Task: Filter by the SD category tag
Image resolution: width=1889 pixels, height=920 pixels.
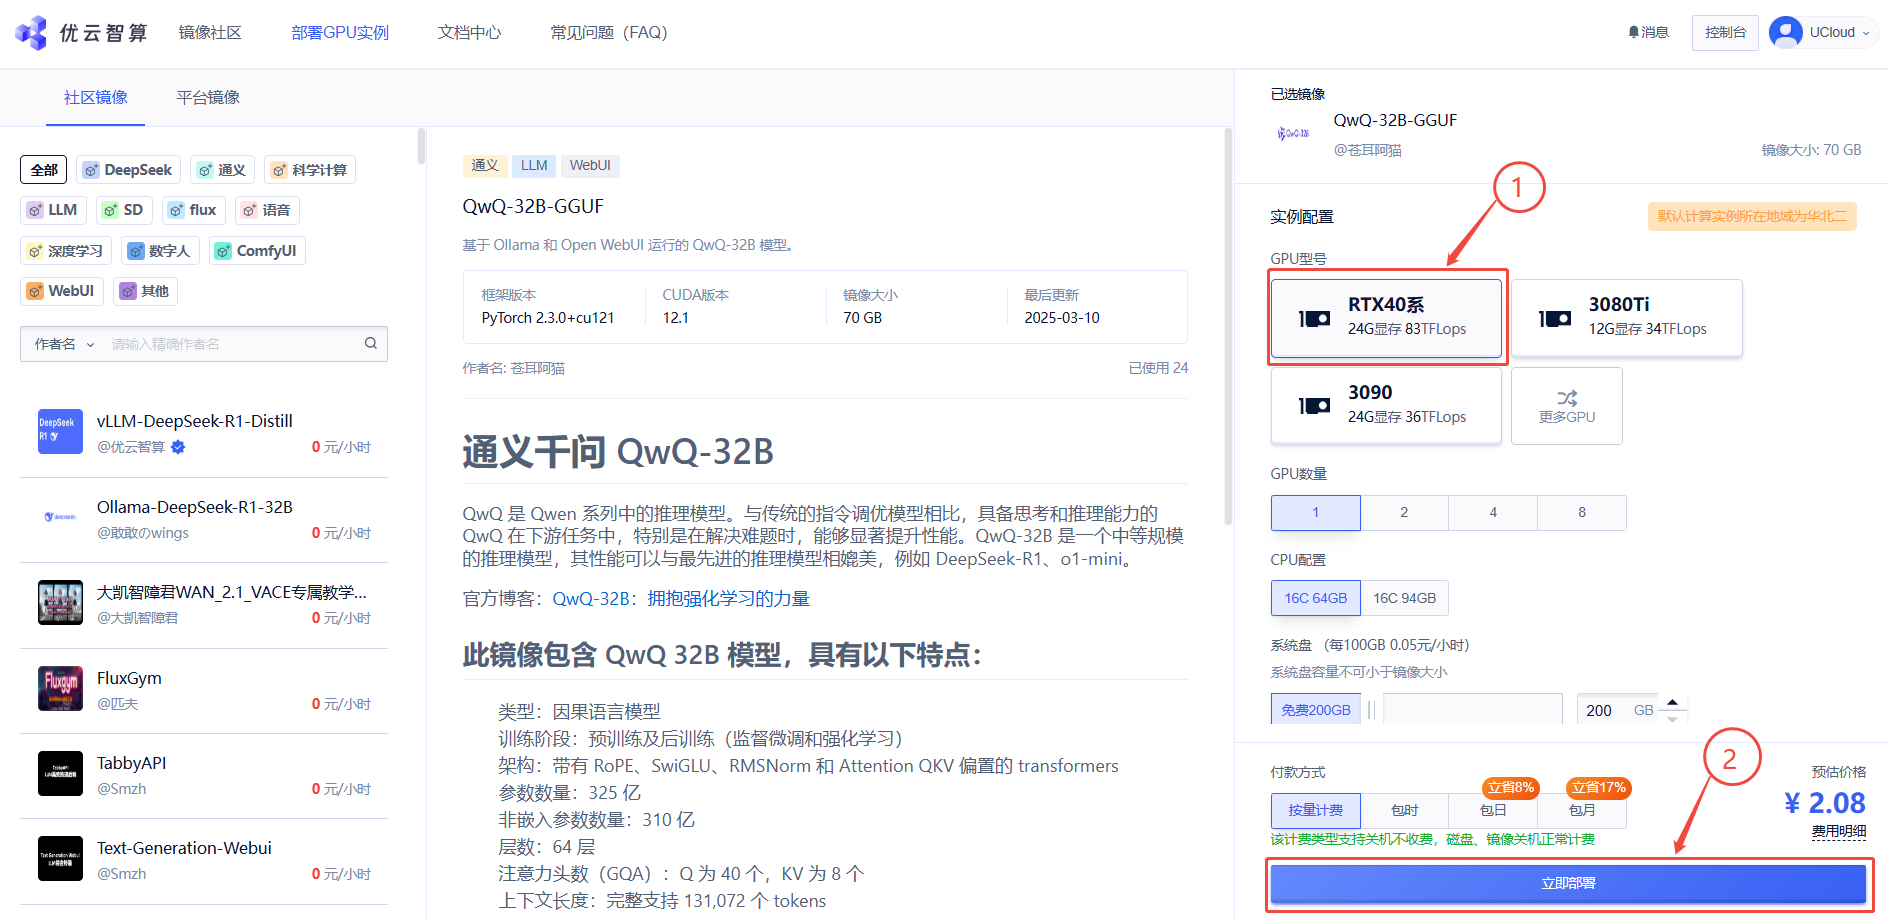Action: pyautogui.click(x=124, y=210)
